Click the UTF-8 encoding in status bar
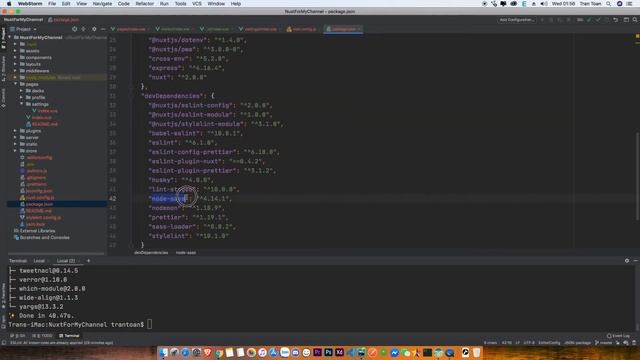The height and width of the screenshot is (360, 640). pyautogui.click(x=529, y=343)
